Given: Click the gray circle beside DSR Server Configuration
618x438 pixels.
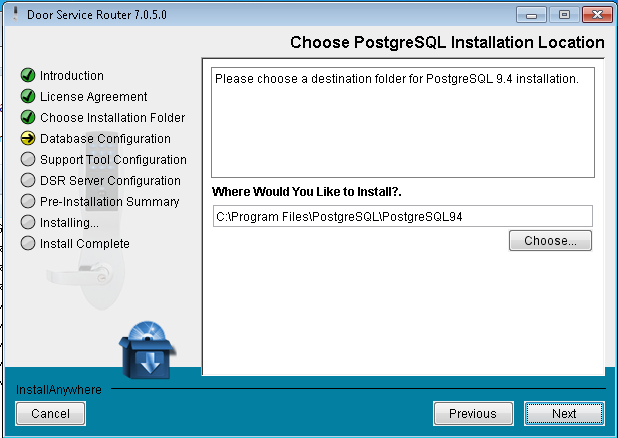Looking at the screenshot, I should click(x=28, y=180).
